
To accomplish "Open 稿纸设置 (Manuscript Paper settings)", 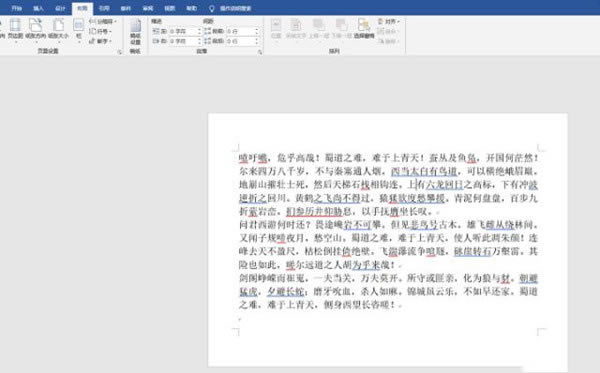I will pyautogui.click(x=135, y=32).
